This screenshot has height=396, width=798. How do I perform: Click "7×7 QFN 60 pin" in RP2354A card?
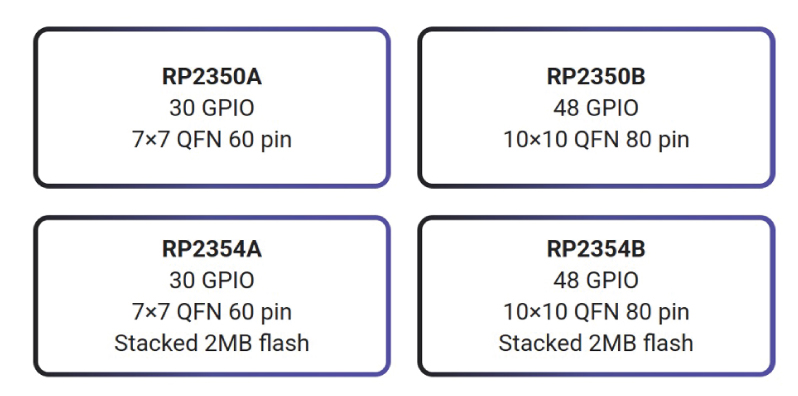pos(212,312)
